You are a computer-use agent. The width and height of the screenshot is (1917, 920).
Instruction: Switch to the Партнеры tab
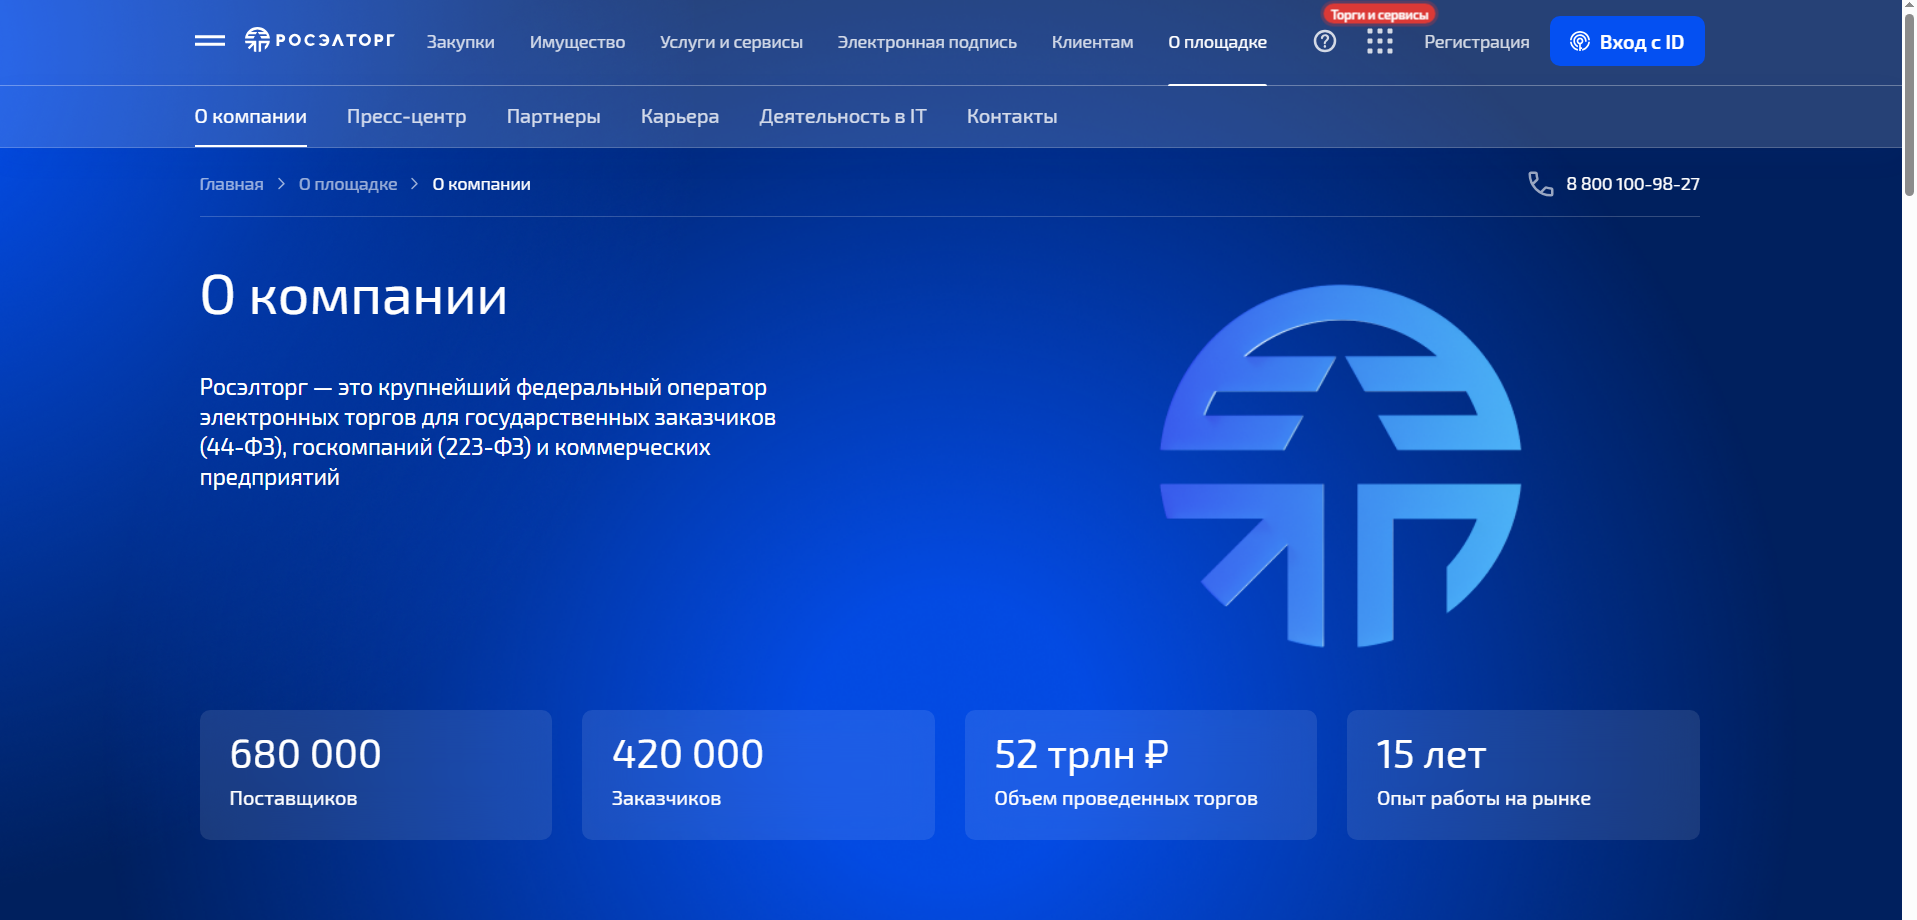click(554, 116)
